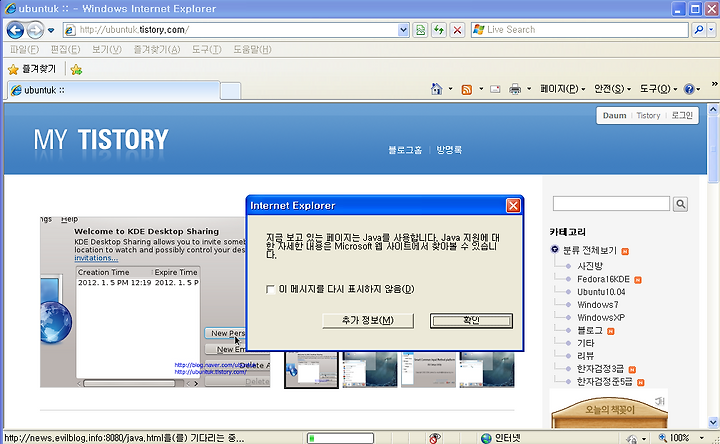This screenshot has height=444, width=720.
Task: Open the 즐겨찾기(A) menu
Action: tap(157, 49)
